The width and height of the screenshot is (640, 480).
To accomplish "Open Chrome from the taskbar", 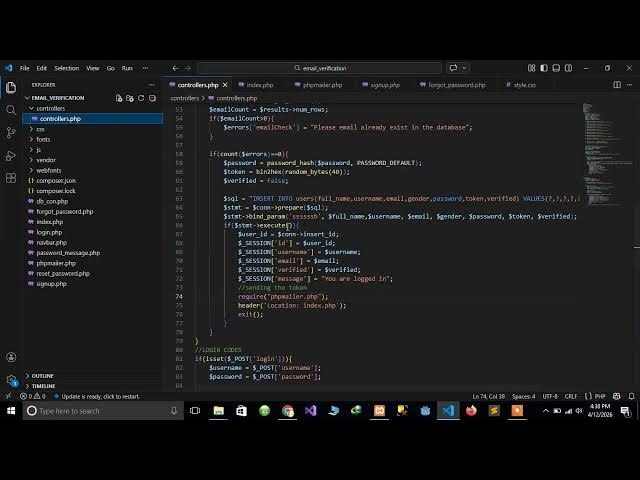I will (288, 411).
